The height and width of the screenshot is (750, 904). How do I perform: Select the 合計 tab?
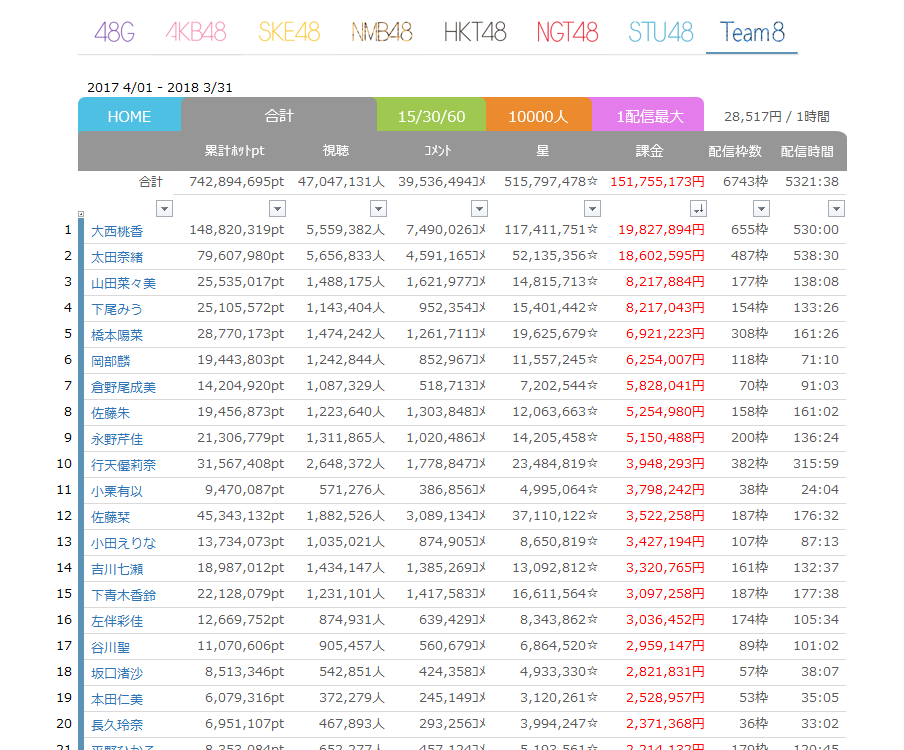coord(278,114)
